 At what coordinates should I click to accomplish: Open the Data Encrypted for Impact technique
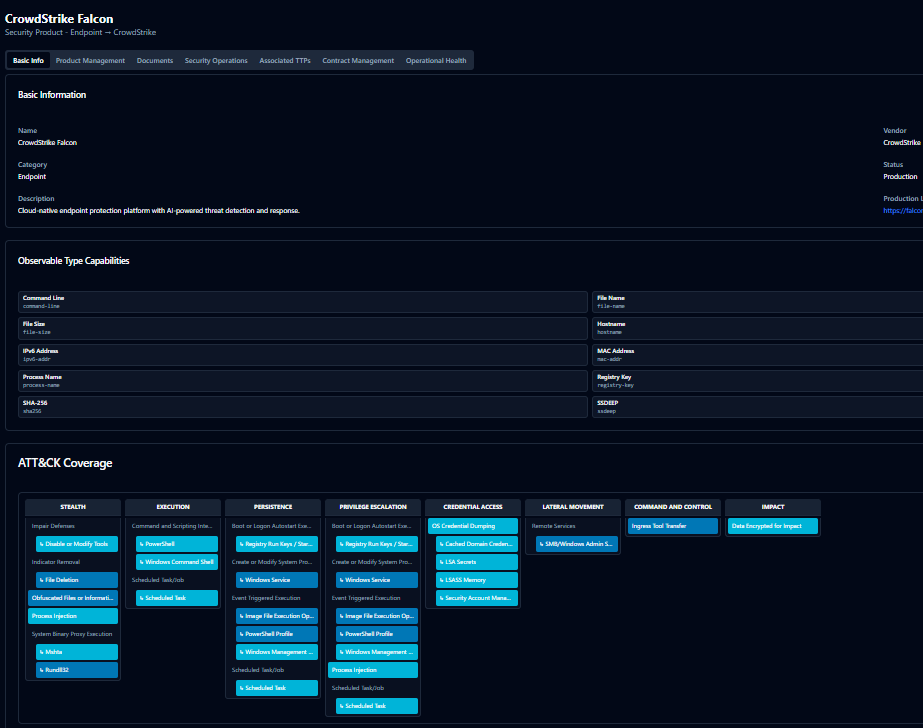click(773, 526)
